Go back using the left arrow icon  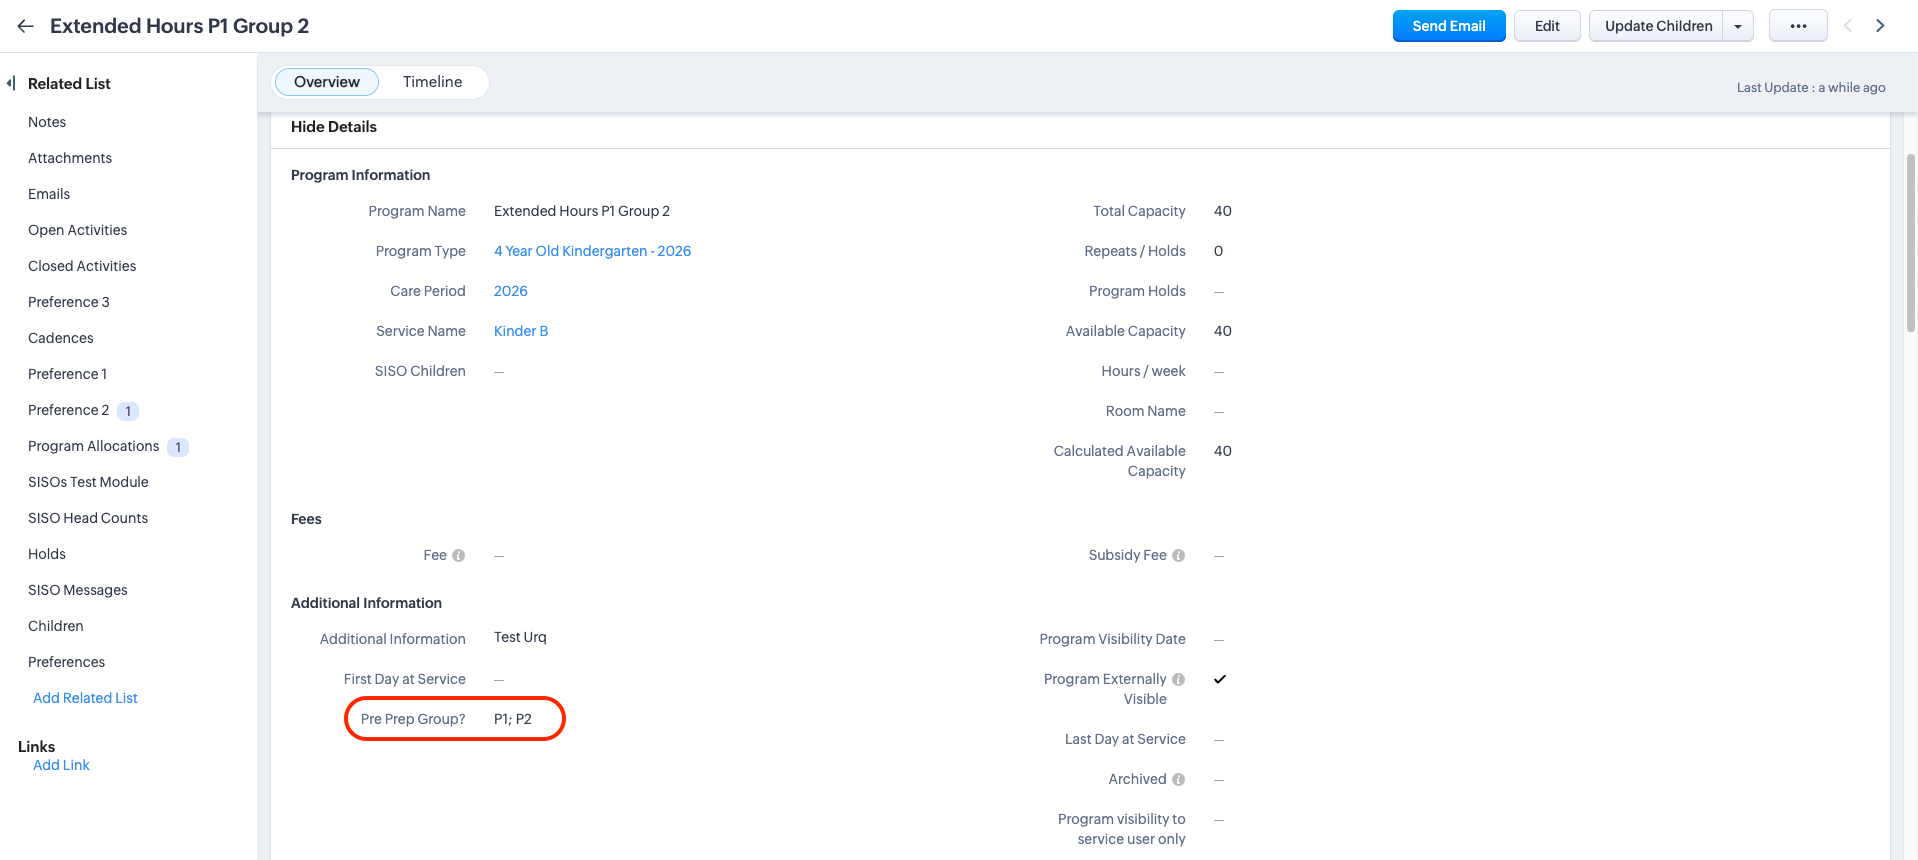pyautogui.click(x=26, y=26)
